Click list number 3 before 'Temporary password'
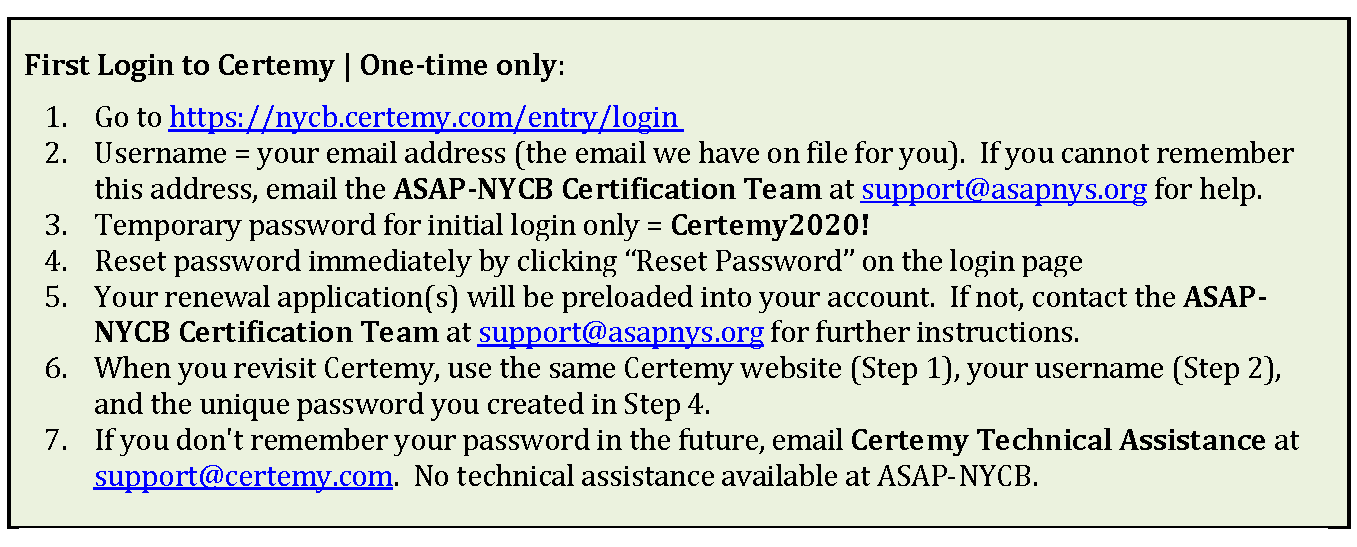The width and height of the screenshot is (1357, 547). pyautogui.click(x=56, y=226)
